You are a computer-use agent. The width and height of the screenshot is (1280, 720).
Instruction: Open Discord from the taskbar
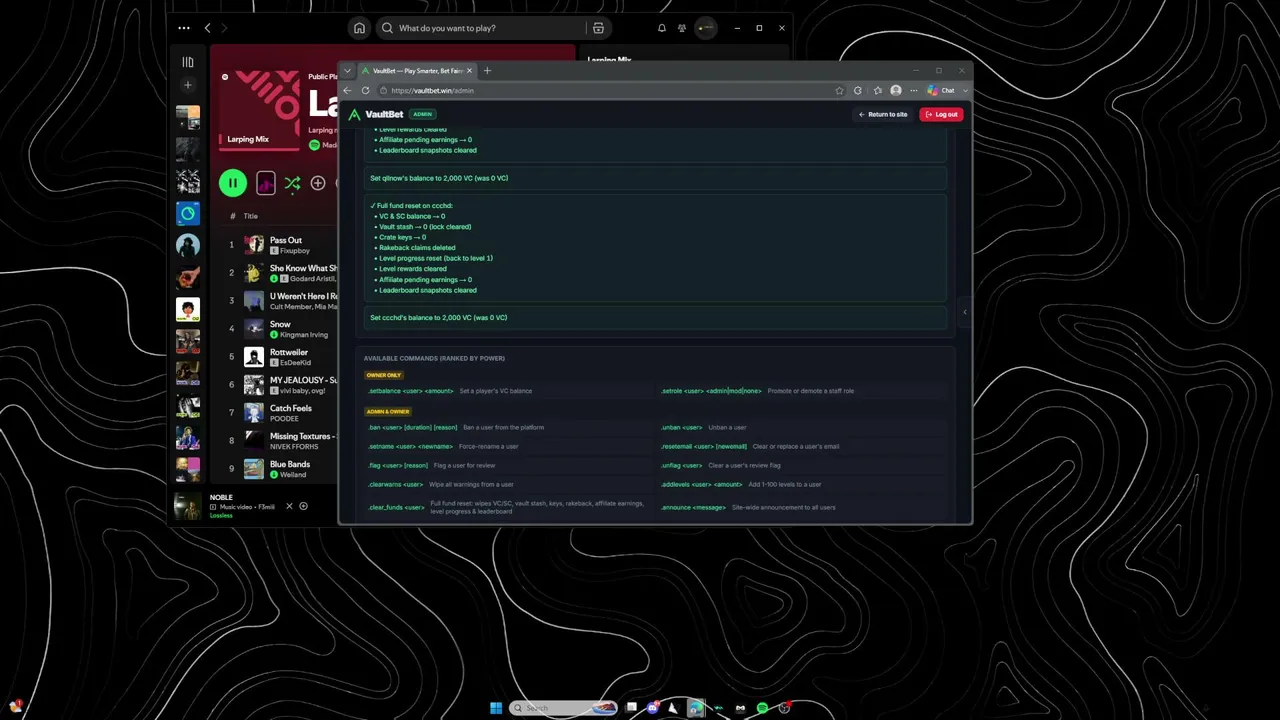tap(652, 708)
